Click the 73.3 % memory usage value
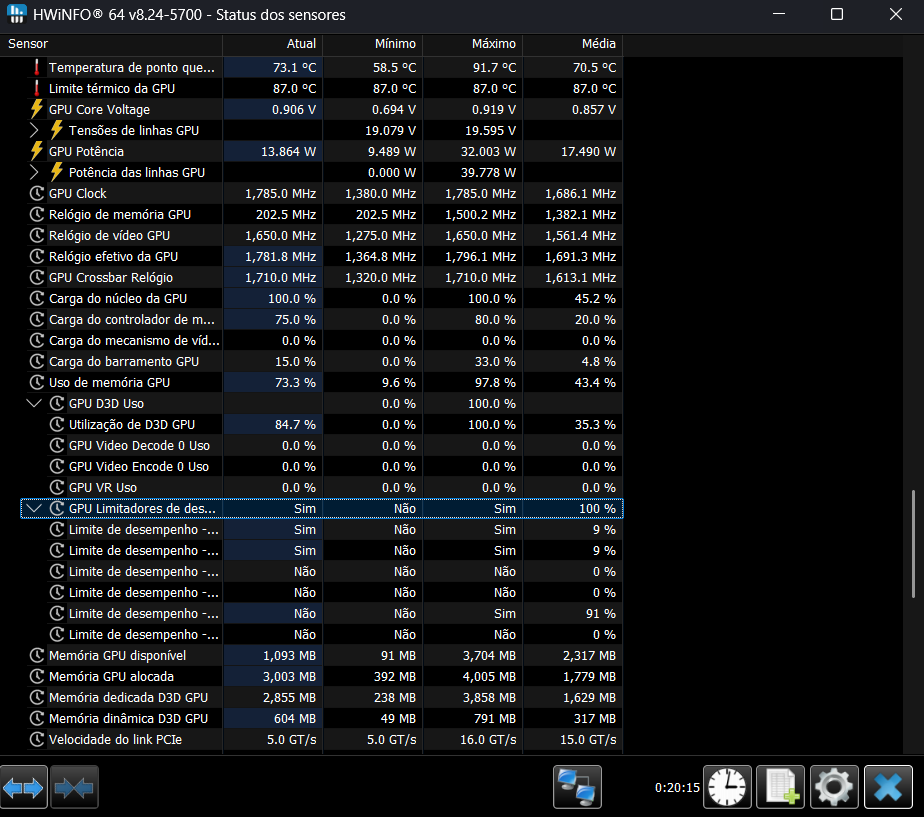The height and width of the screenshot is (817, 924). click(x=295, y=383)
